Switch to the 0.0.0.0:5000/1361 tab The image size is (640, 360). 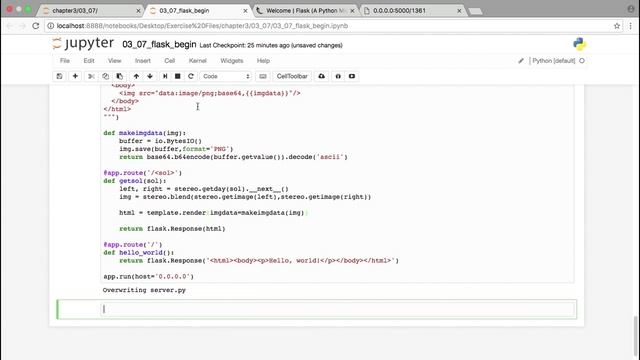pos(412,11)
